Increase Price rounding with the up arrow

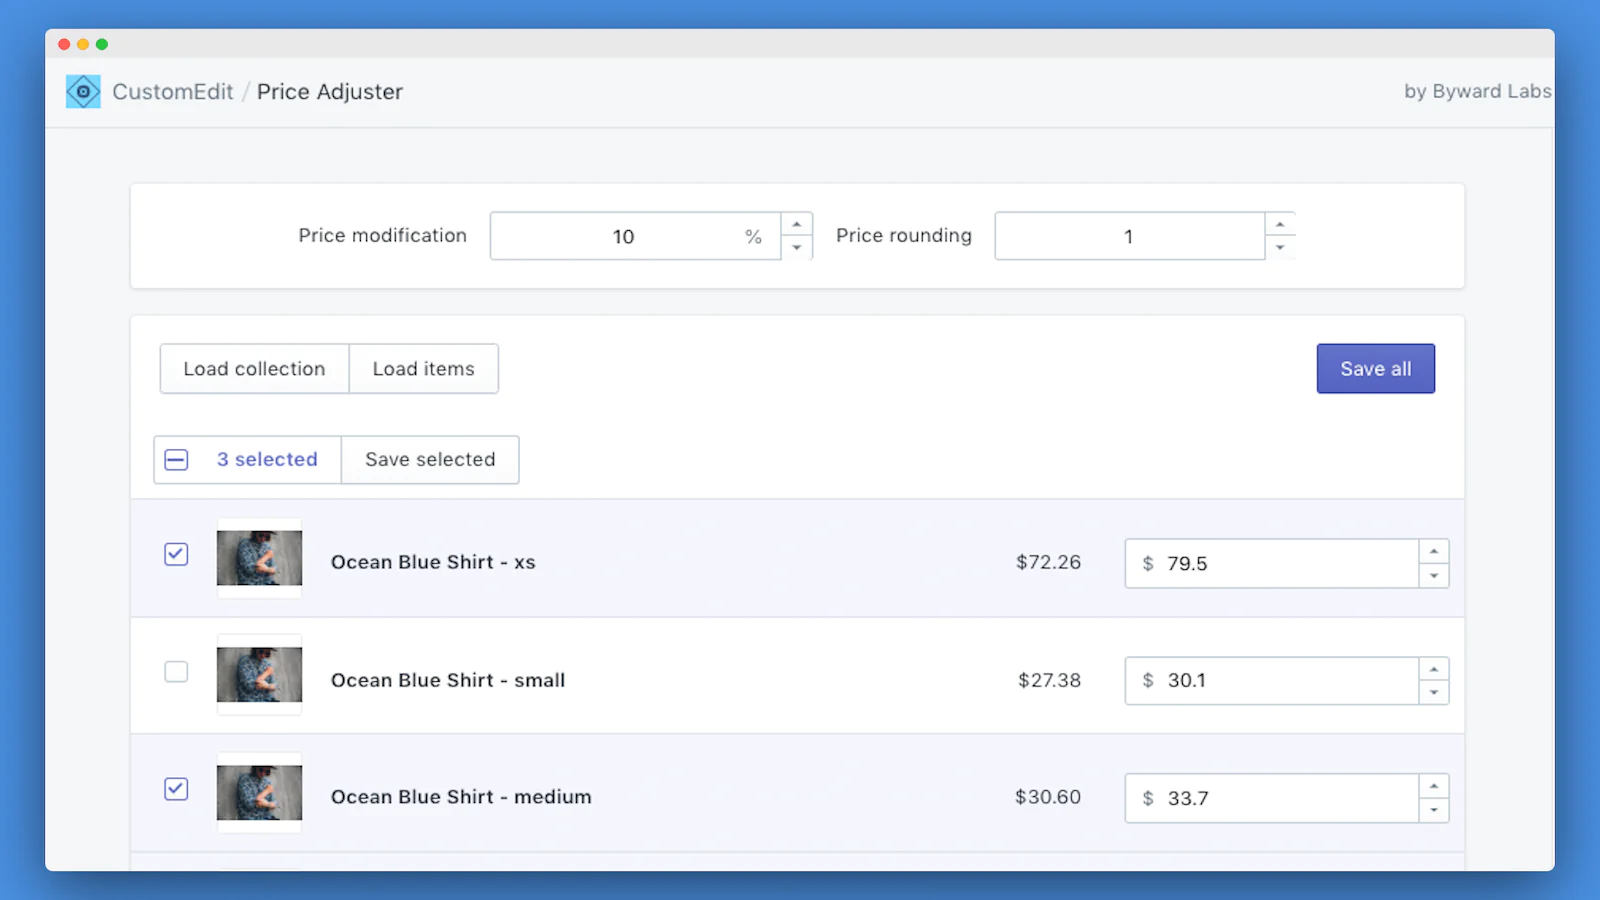click(1280, 224)
